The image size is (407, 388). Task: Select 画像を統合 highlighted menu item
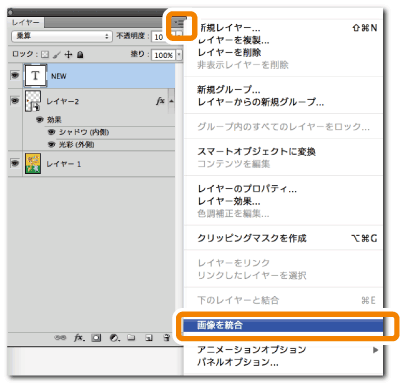[x=283, y=325]
